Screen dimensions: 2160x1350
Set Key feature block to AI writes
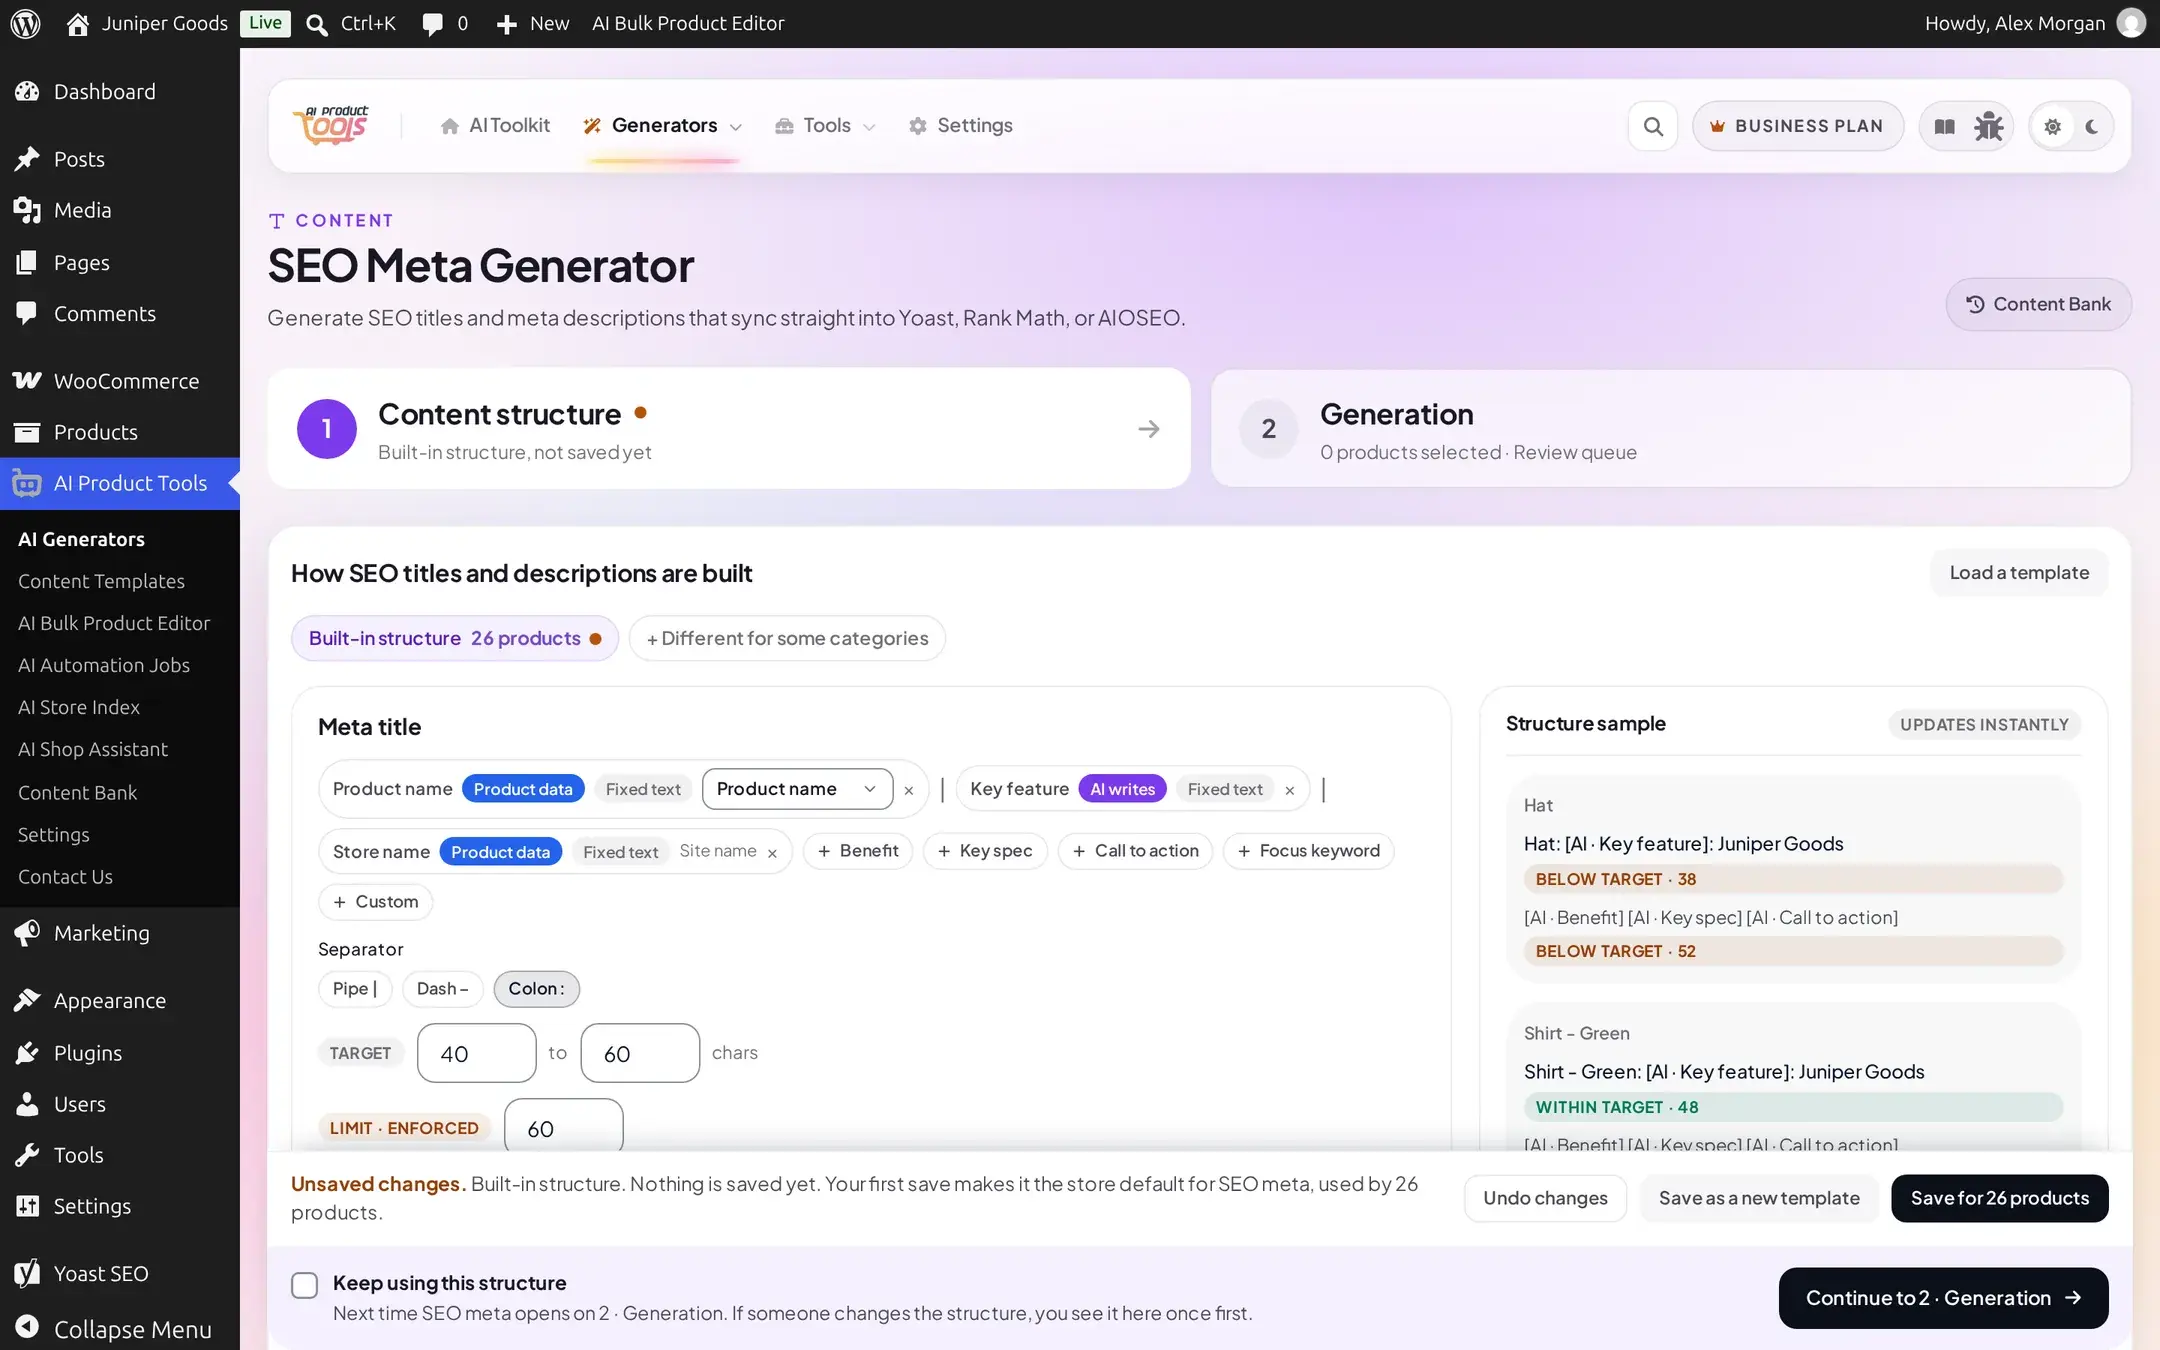(x=1122, y=789)
